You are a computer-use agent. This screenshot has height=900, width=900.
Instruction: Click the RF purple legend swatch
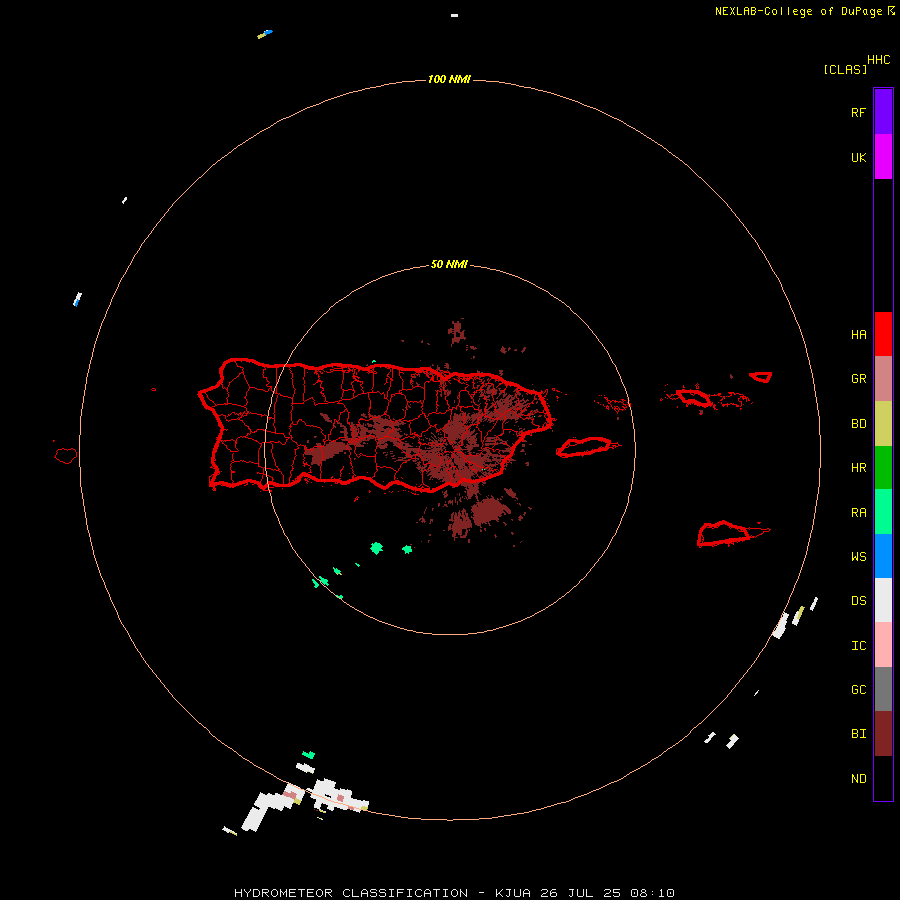coord(883,111)
